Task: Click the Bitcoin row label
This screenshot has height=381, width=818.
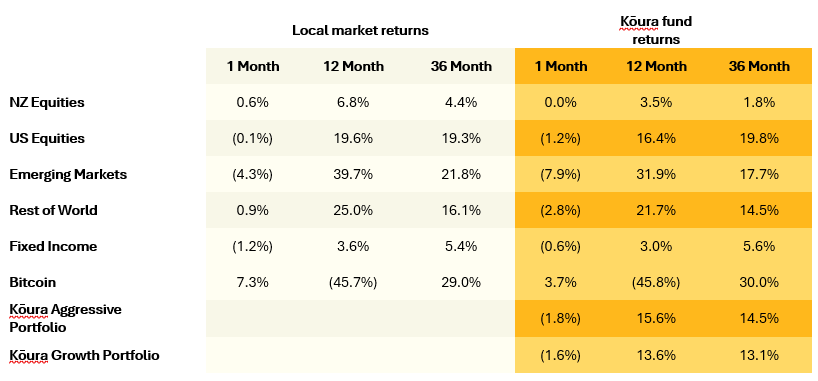Action: point(32,282)
